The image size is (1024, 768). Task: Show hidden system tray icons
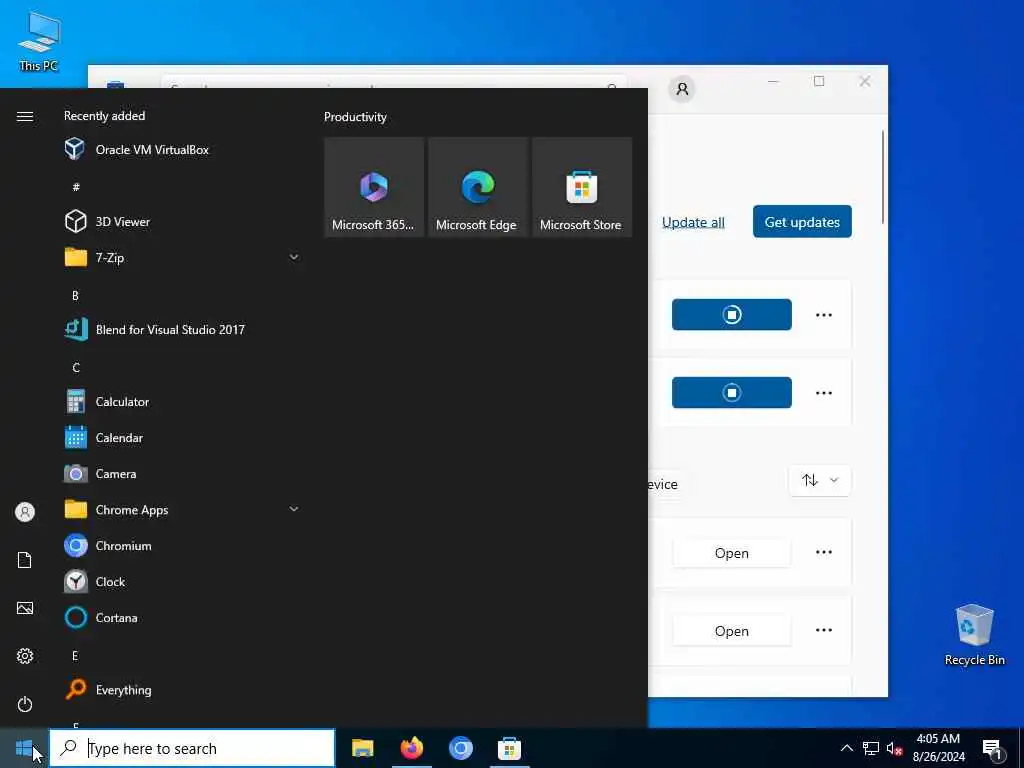pyautogui.click(x=846, y=748)
